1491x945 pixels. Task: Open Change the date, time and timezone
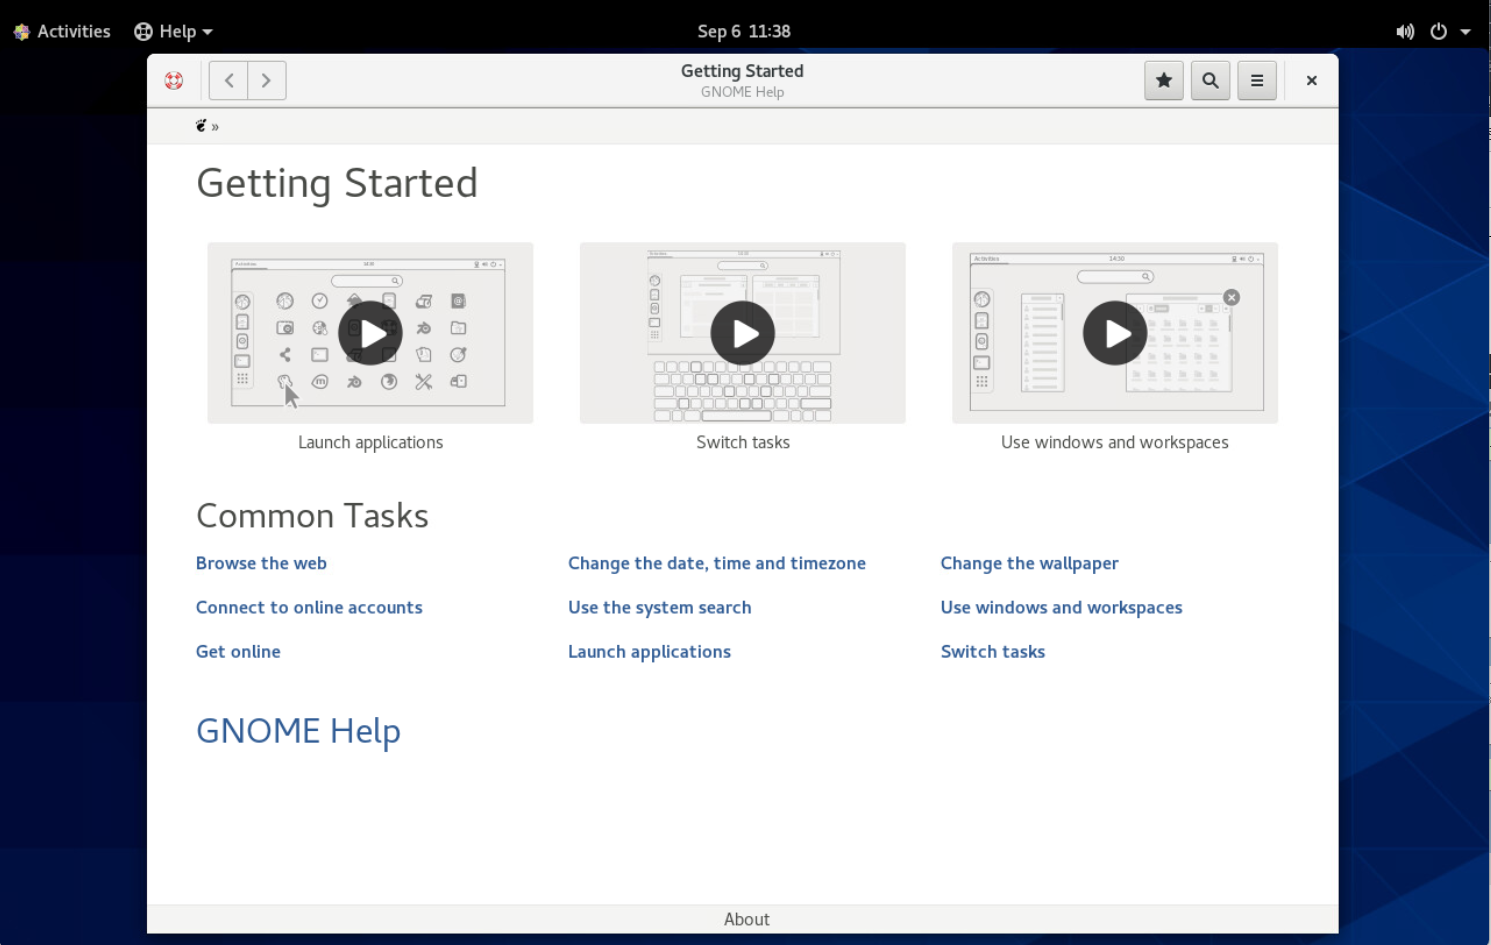[x=717, y=563]
